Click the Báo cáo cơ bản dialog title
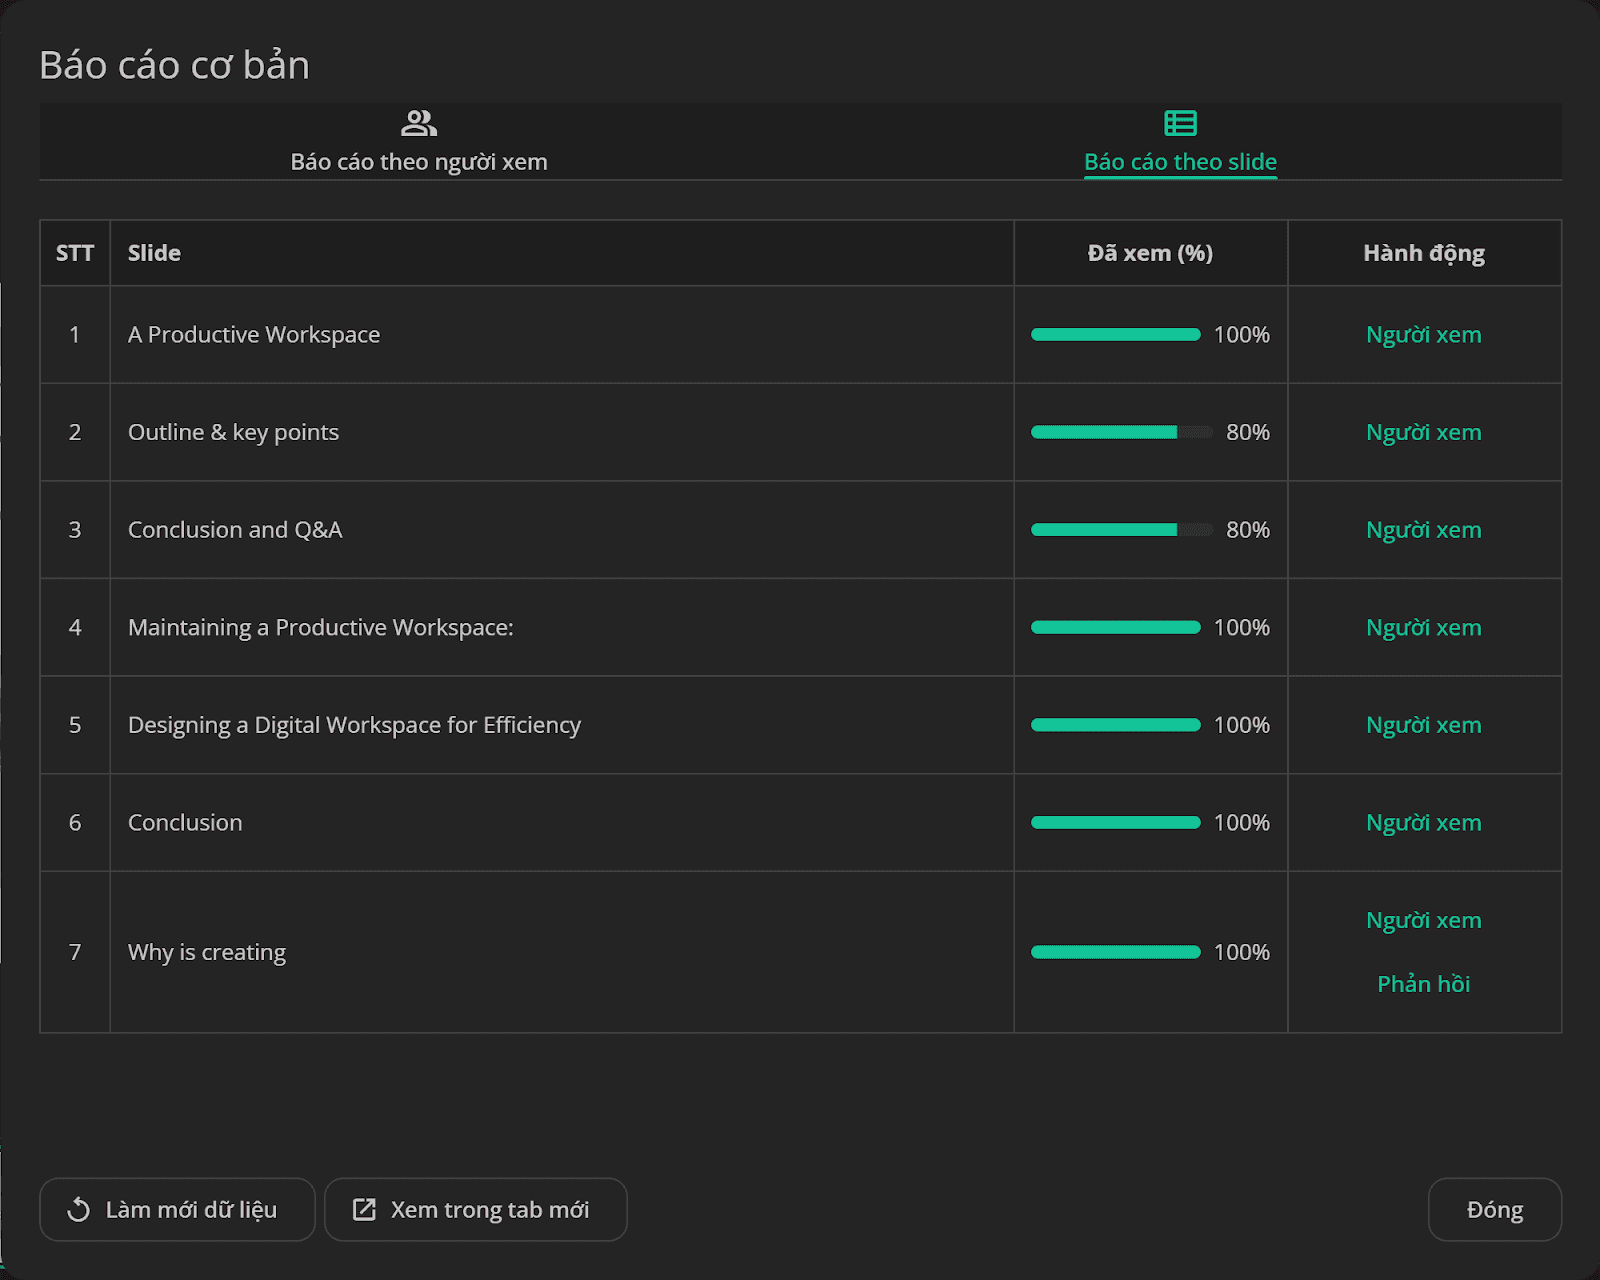This screenshot has width=1600, height=1280. click(175, 65)
